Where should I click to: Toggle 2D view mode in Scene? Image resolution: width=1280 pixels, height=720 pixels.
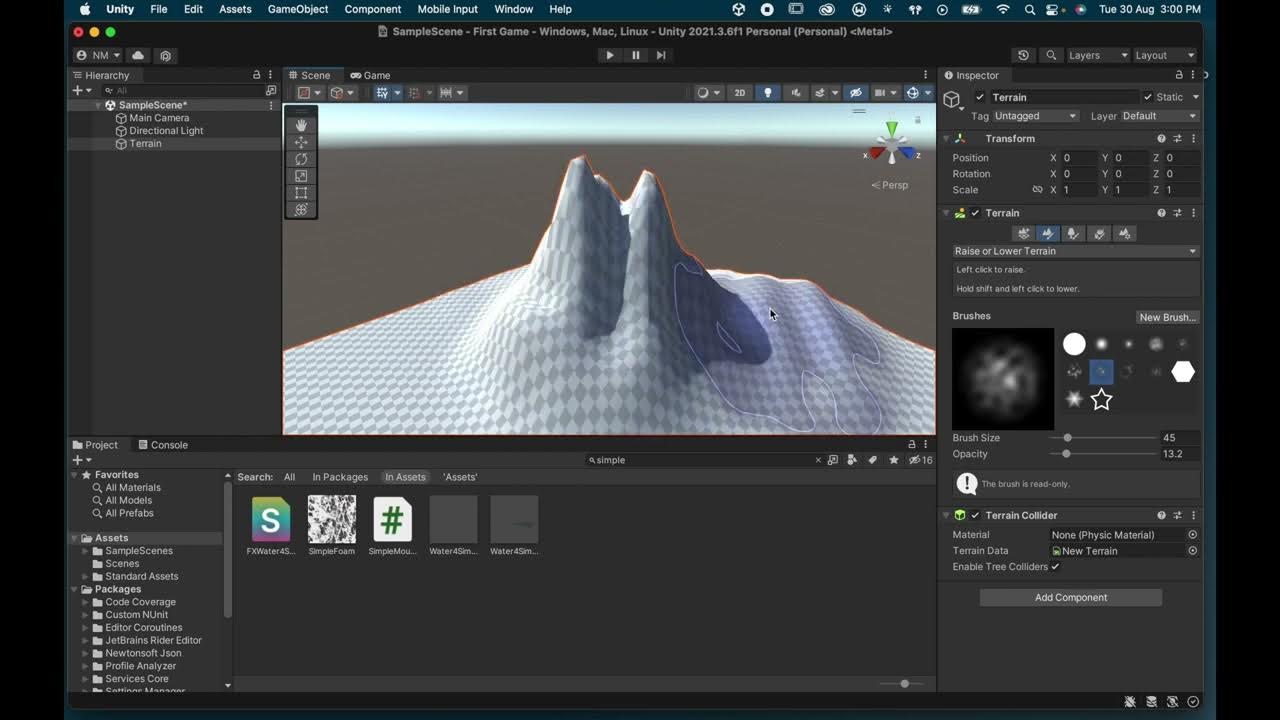[740, 93]
